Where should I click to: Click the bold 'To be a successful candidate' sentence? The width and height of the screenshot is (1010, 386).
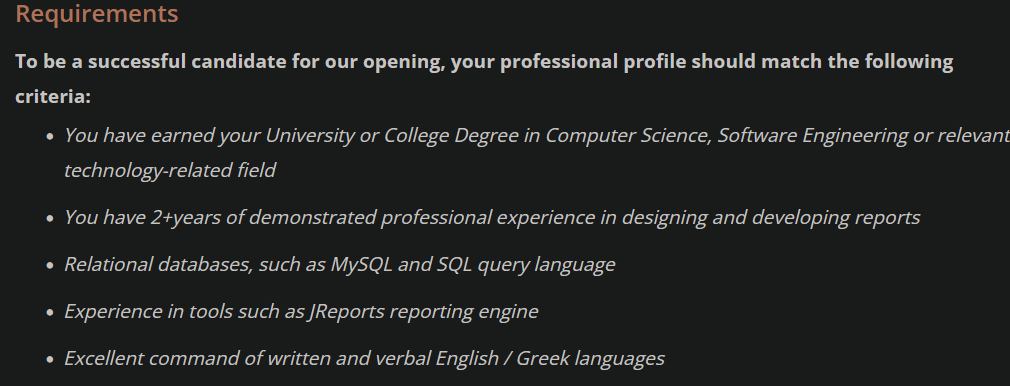coord(484,79)
